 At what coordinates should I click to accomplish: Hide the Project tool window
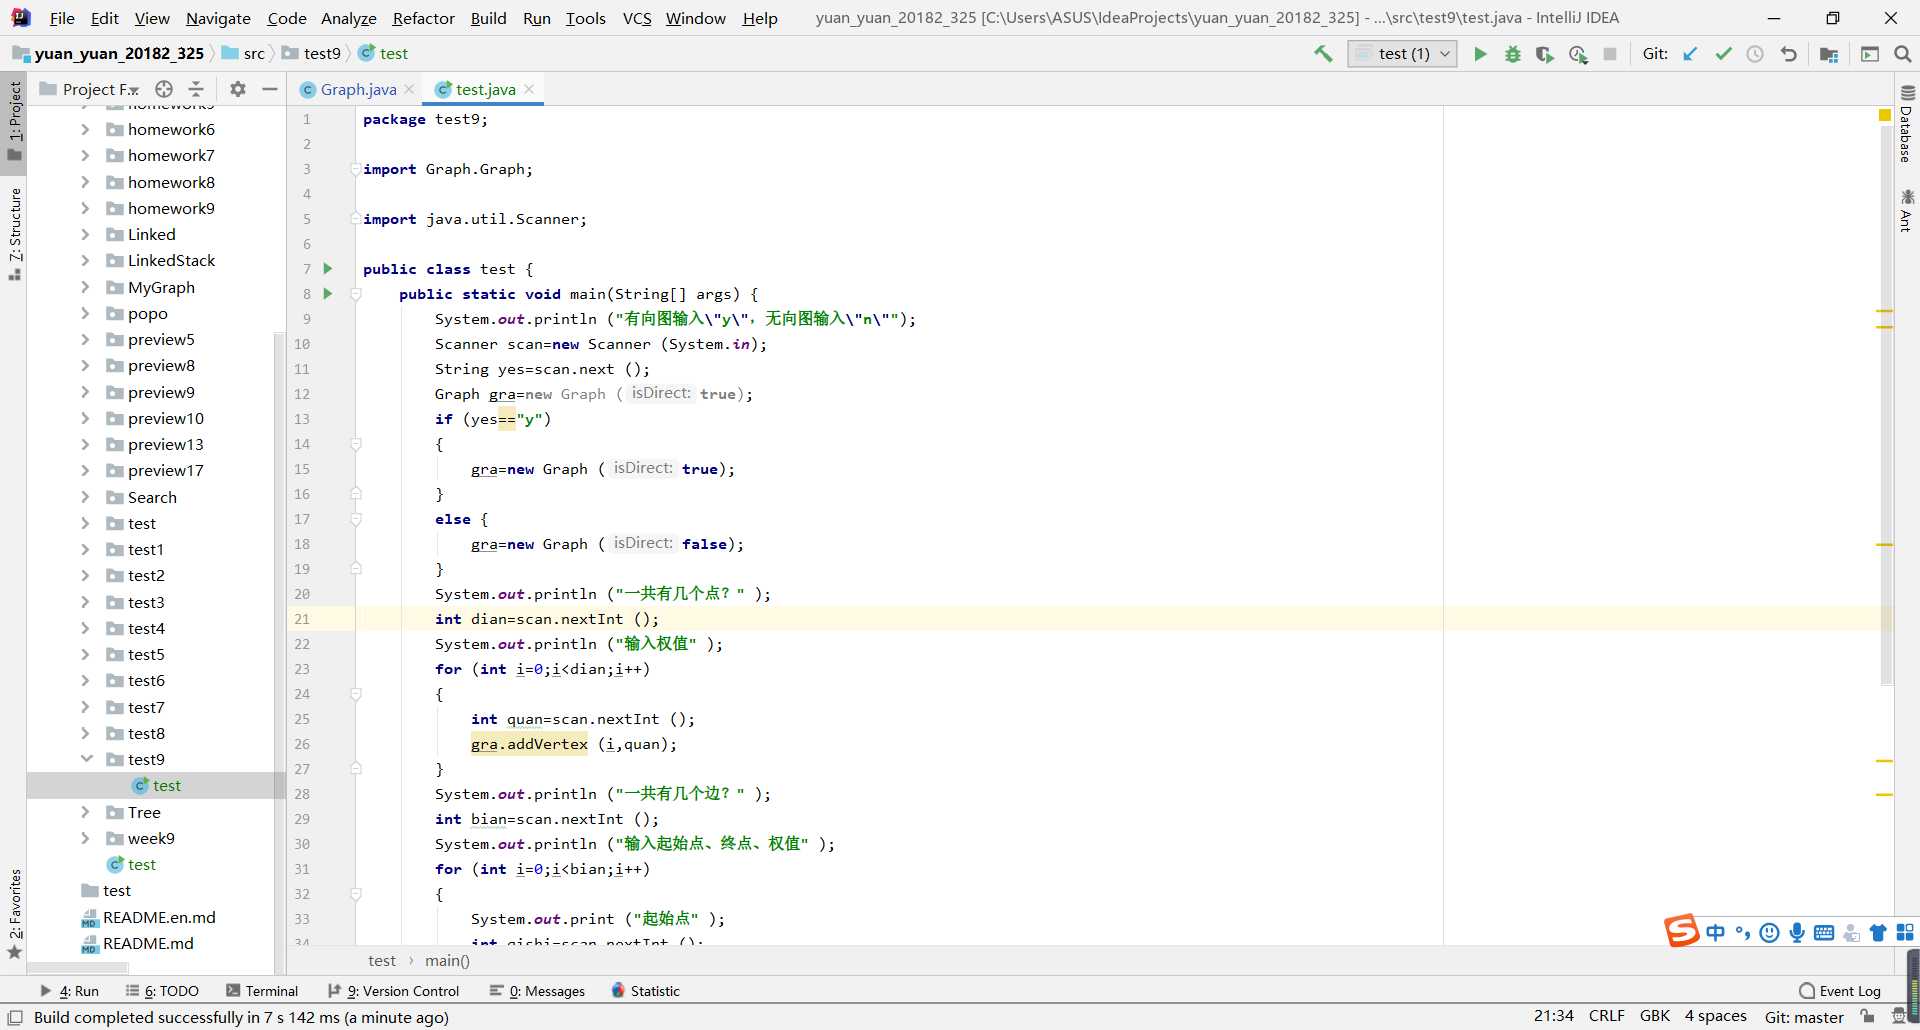tap(270, 89)
